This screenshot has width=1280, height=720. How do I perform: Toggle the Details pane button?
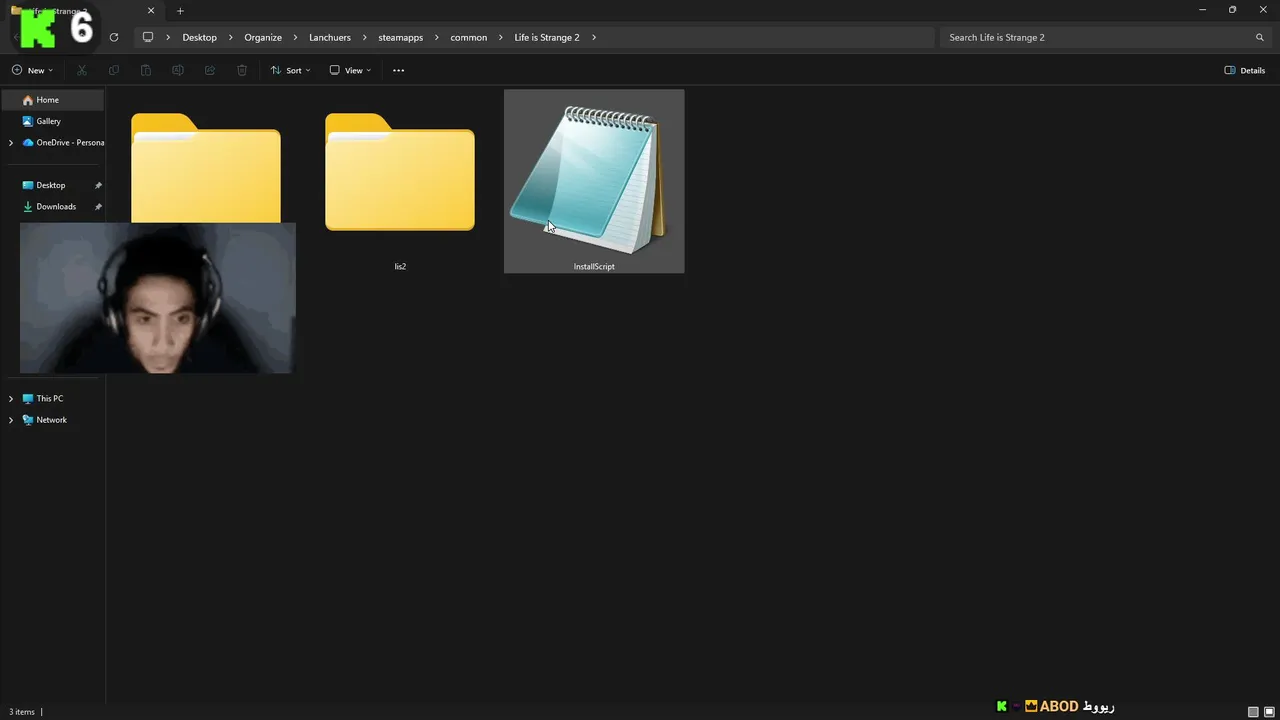pyautogui.click(x=1245, y=70)
